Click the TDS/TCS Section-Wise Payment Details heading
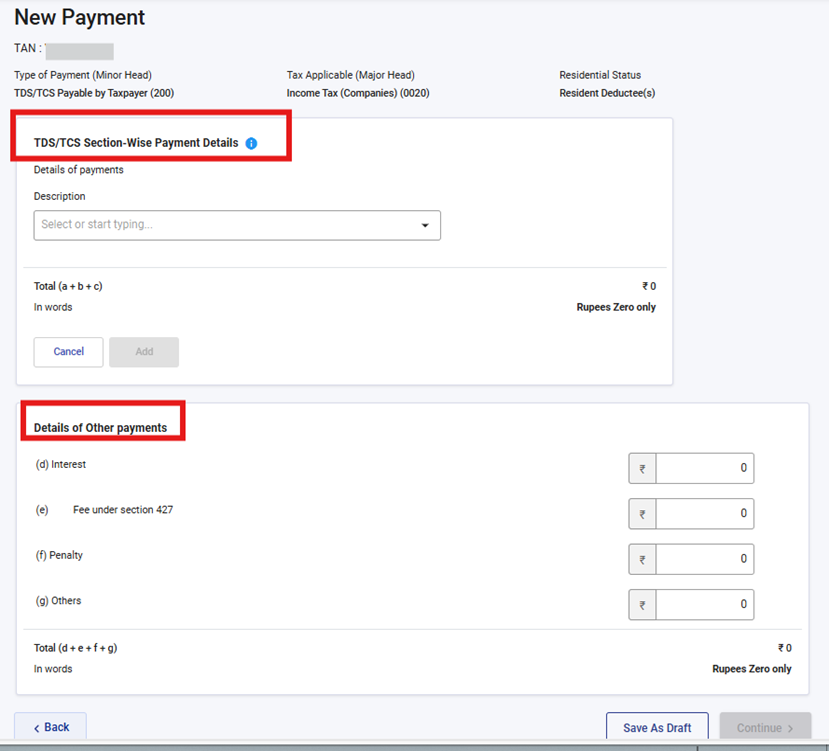 (136, 143)
